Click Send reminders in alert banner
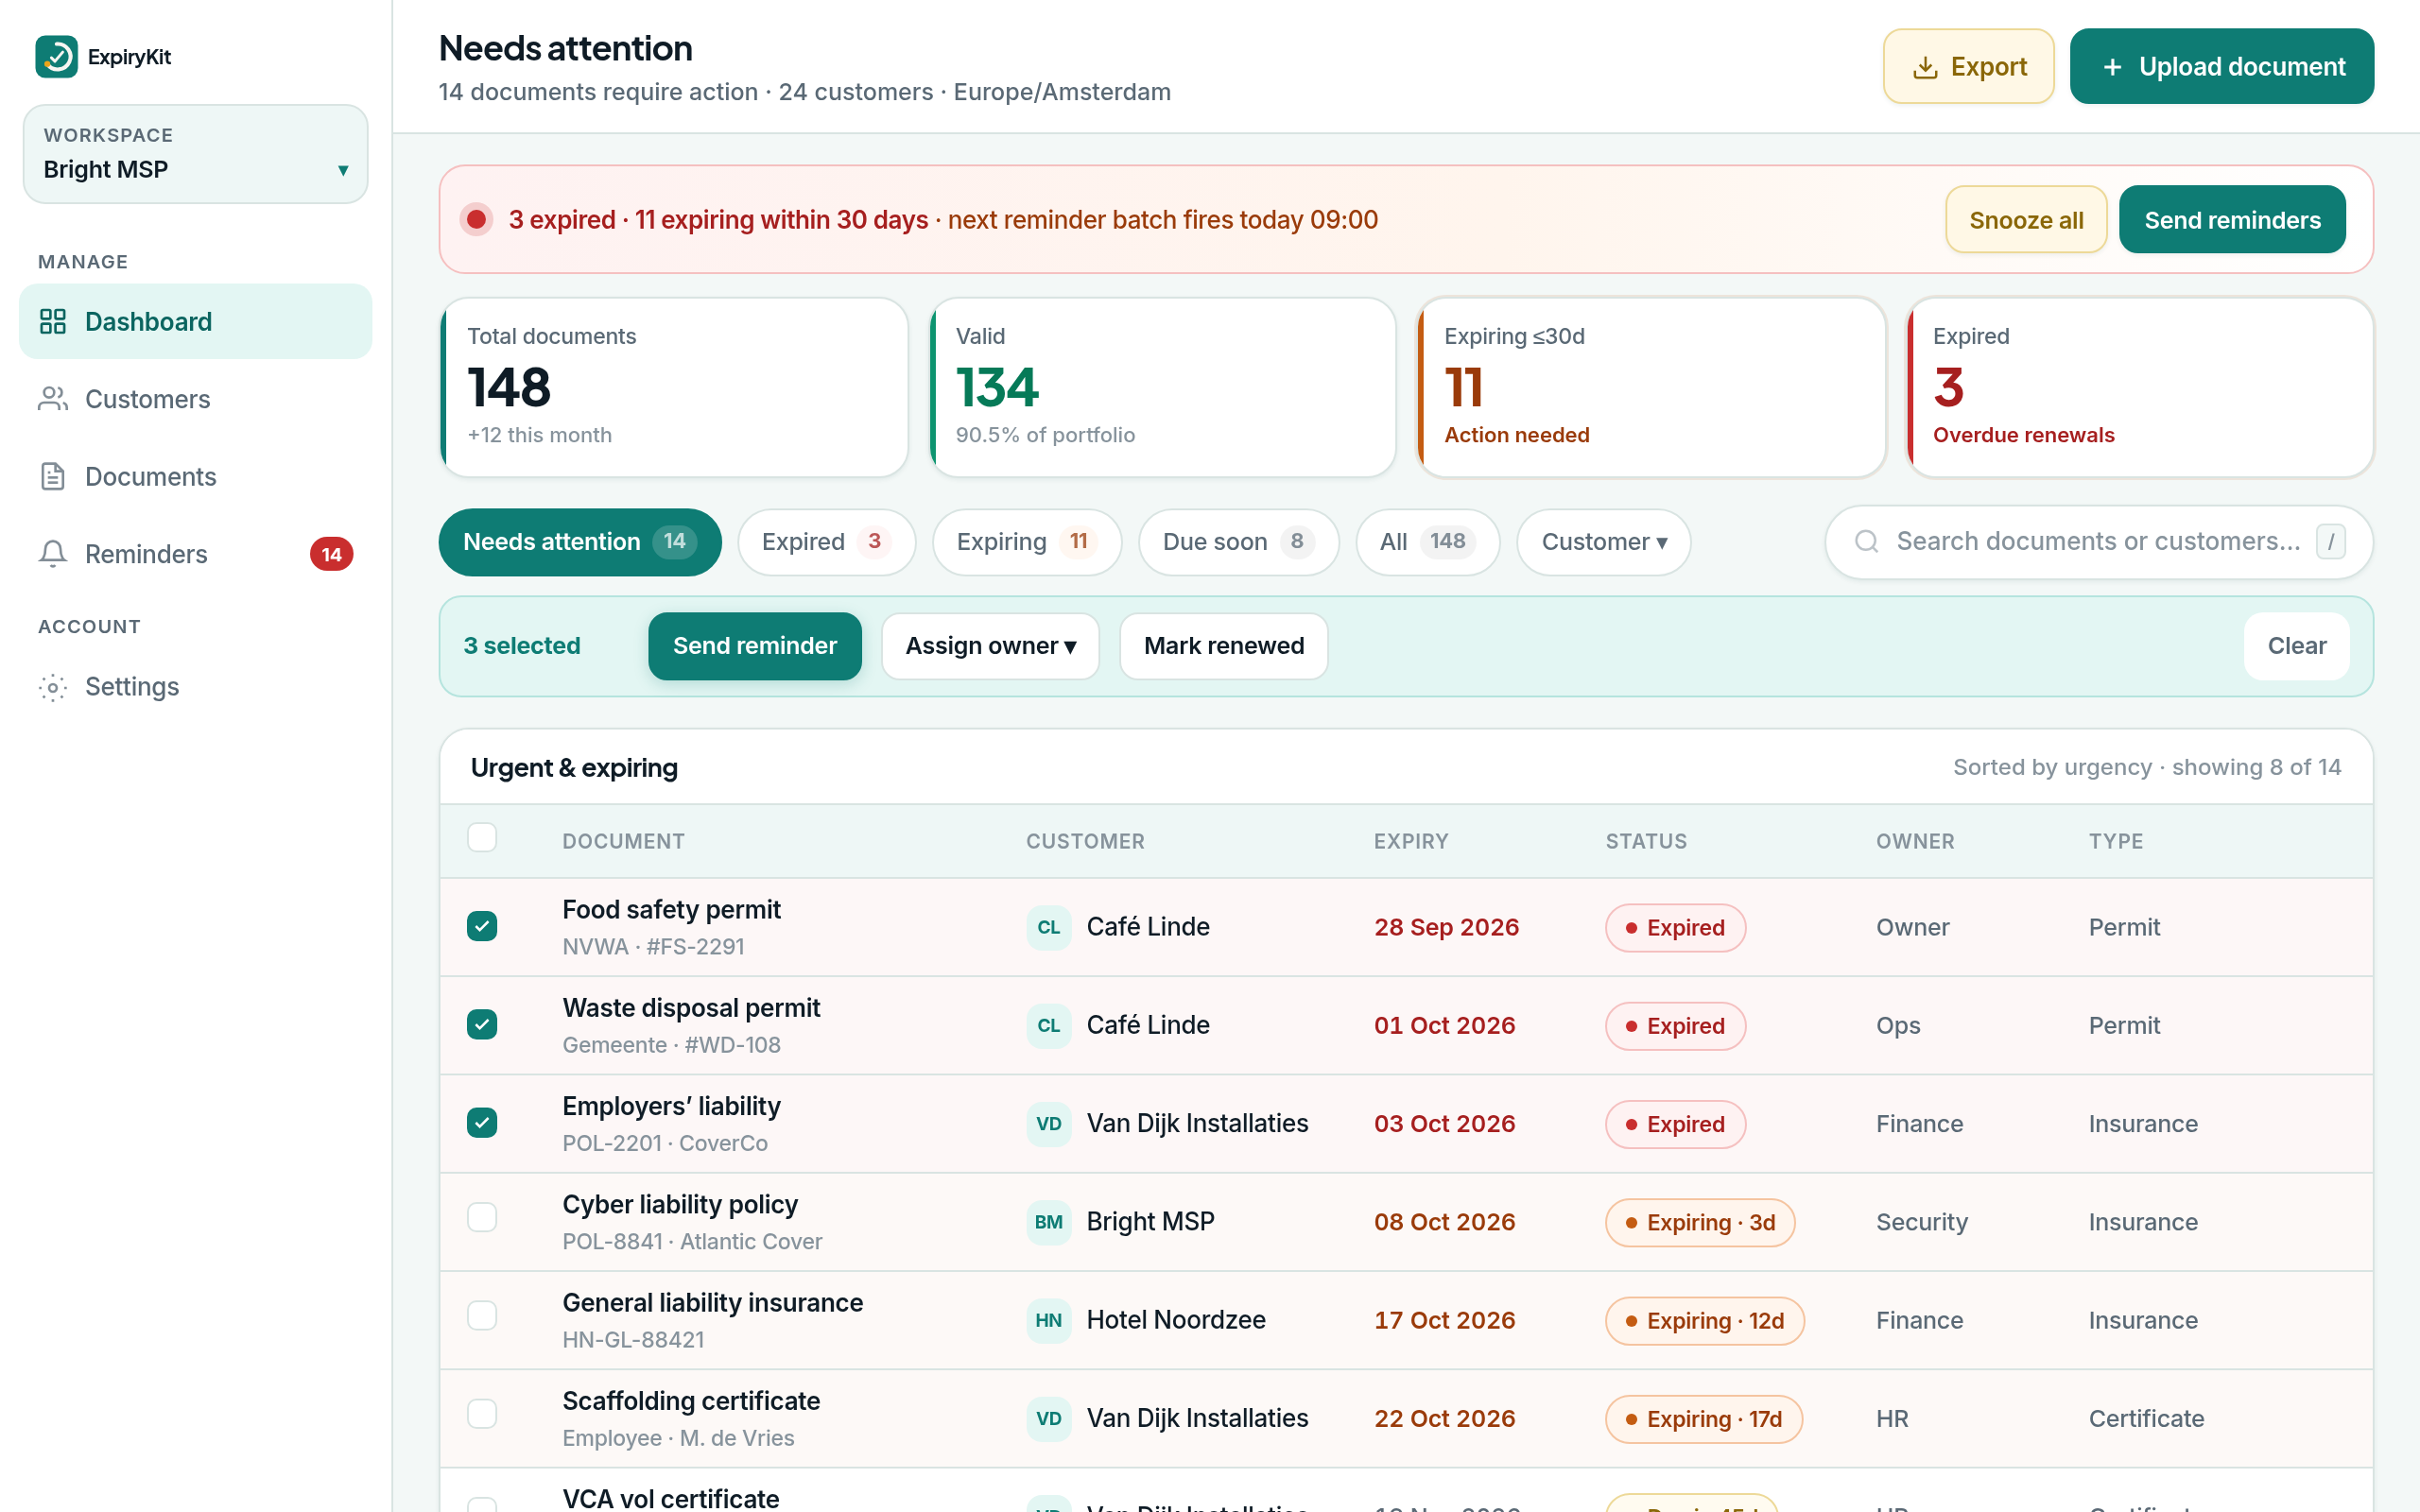This screenshot has height=1512, width=2420. (x=2232, y=219)
